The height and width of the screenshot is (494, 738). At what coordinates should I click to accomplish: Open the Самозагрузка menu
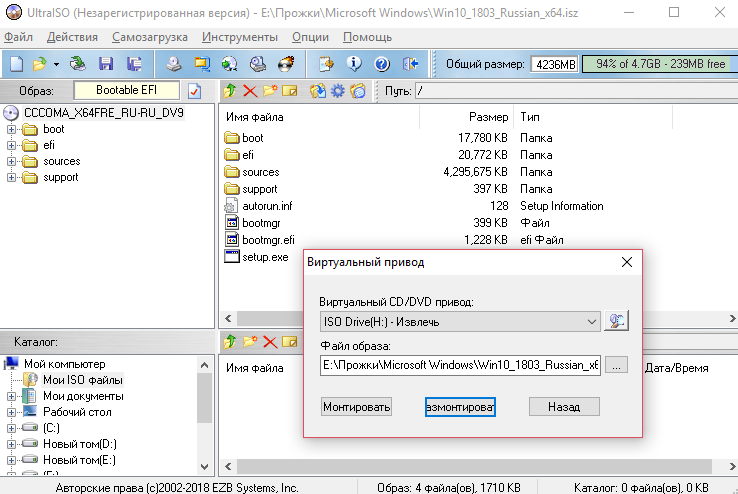(150, 37)
